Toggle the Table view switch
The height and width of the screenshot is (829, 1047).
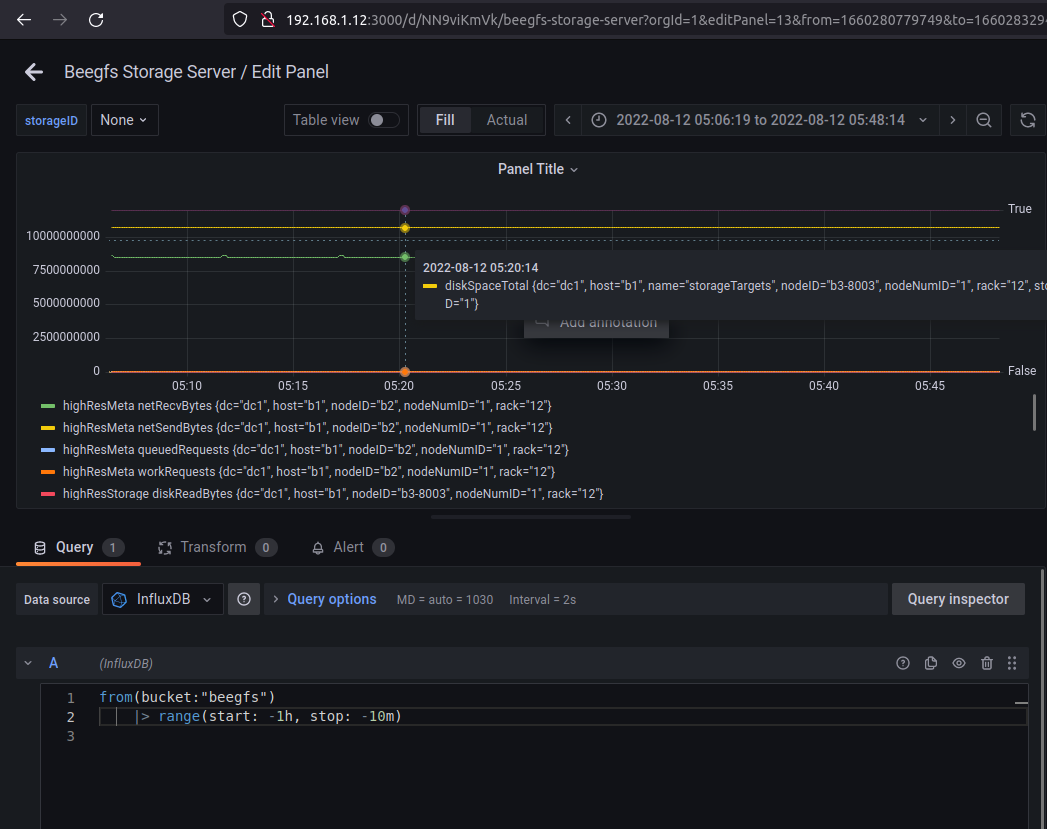(x=385, y=120)
